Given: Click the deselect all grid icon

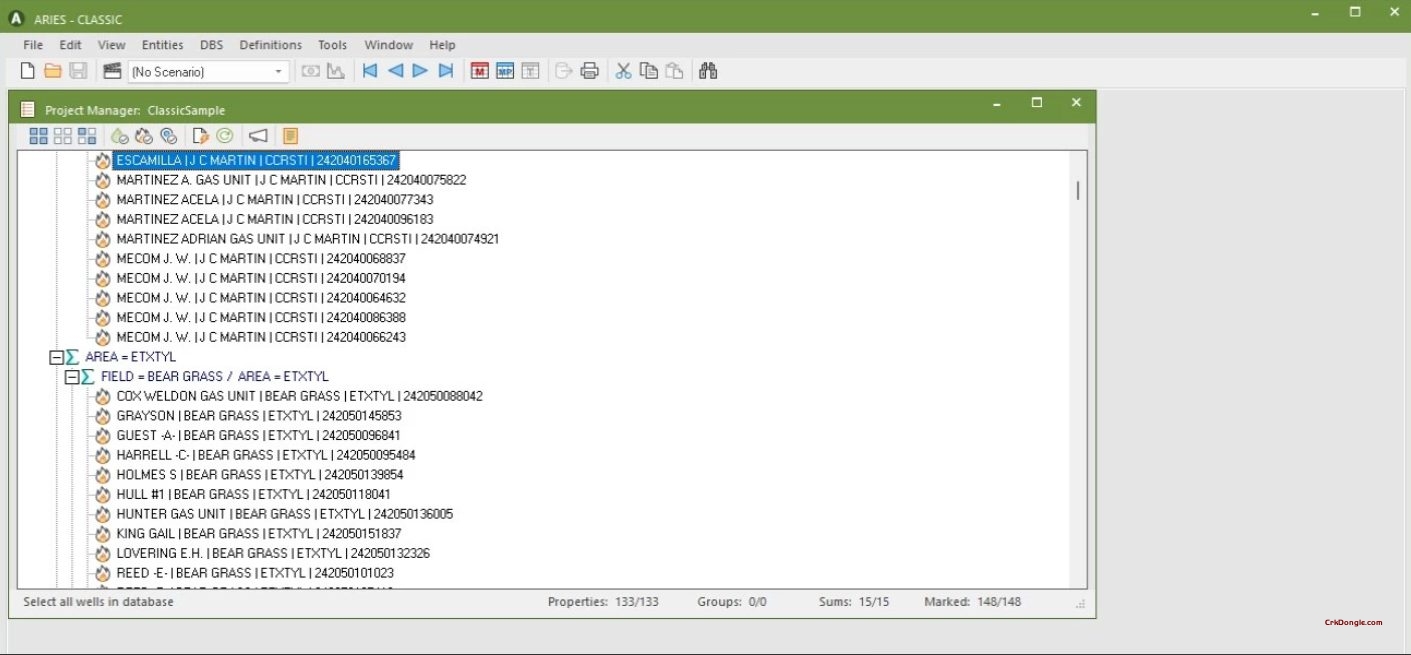Looking at the screenshot, I should (x=63, y=136).
